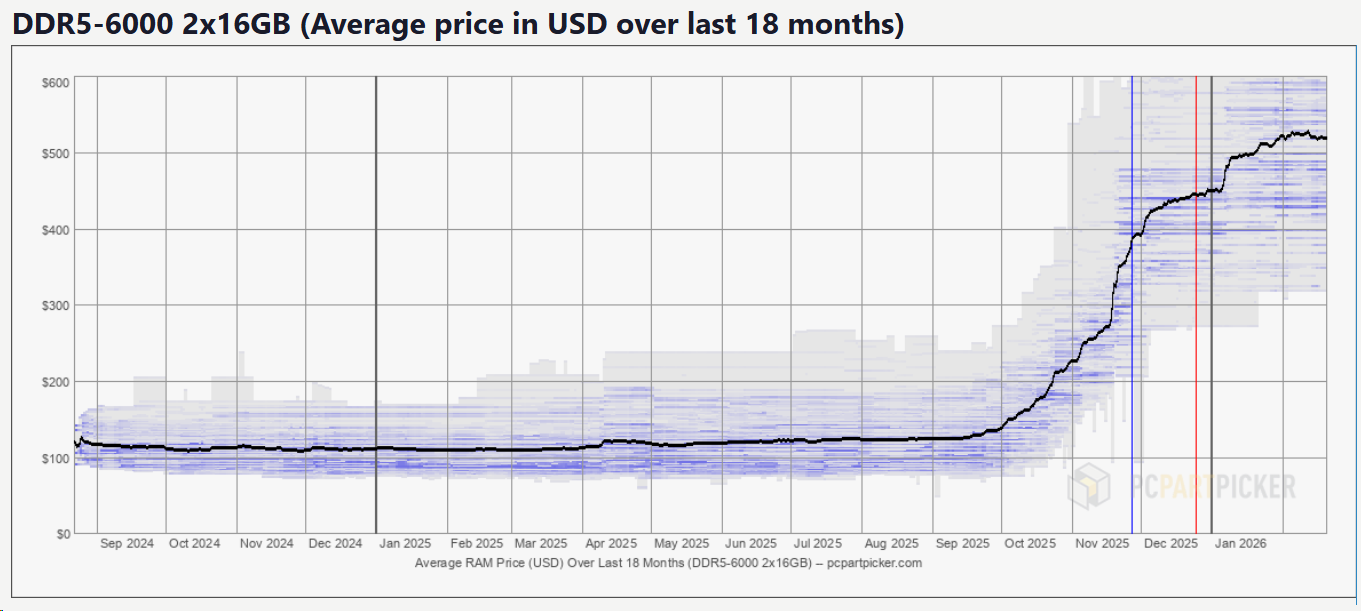
Task: Click the $300 y-axis label
Action: [x=56, y=306]
